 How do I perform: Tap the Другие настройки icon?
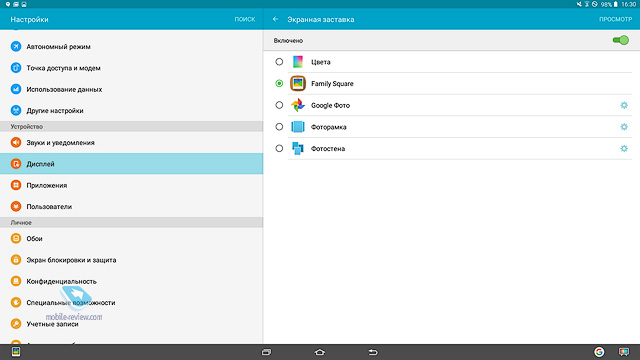click(x=16, y=110)
